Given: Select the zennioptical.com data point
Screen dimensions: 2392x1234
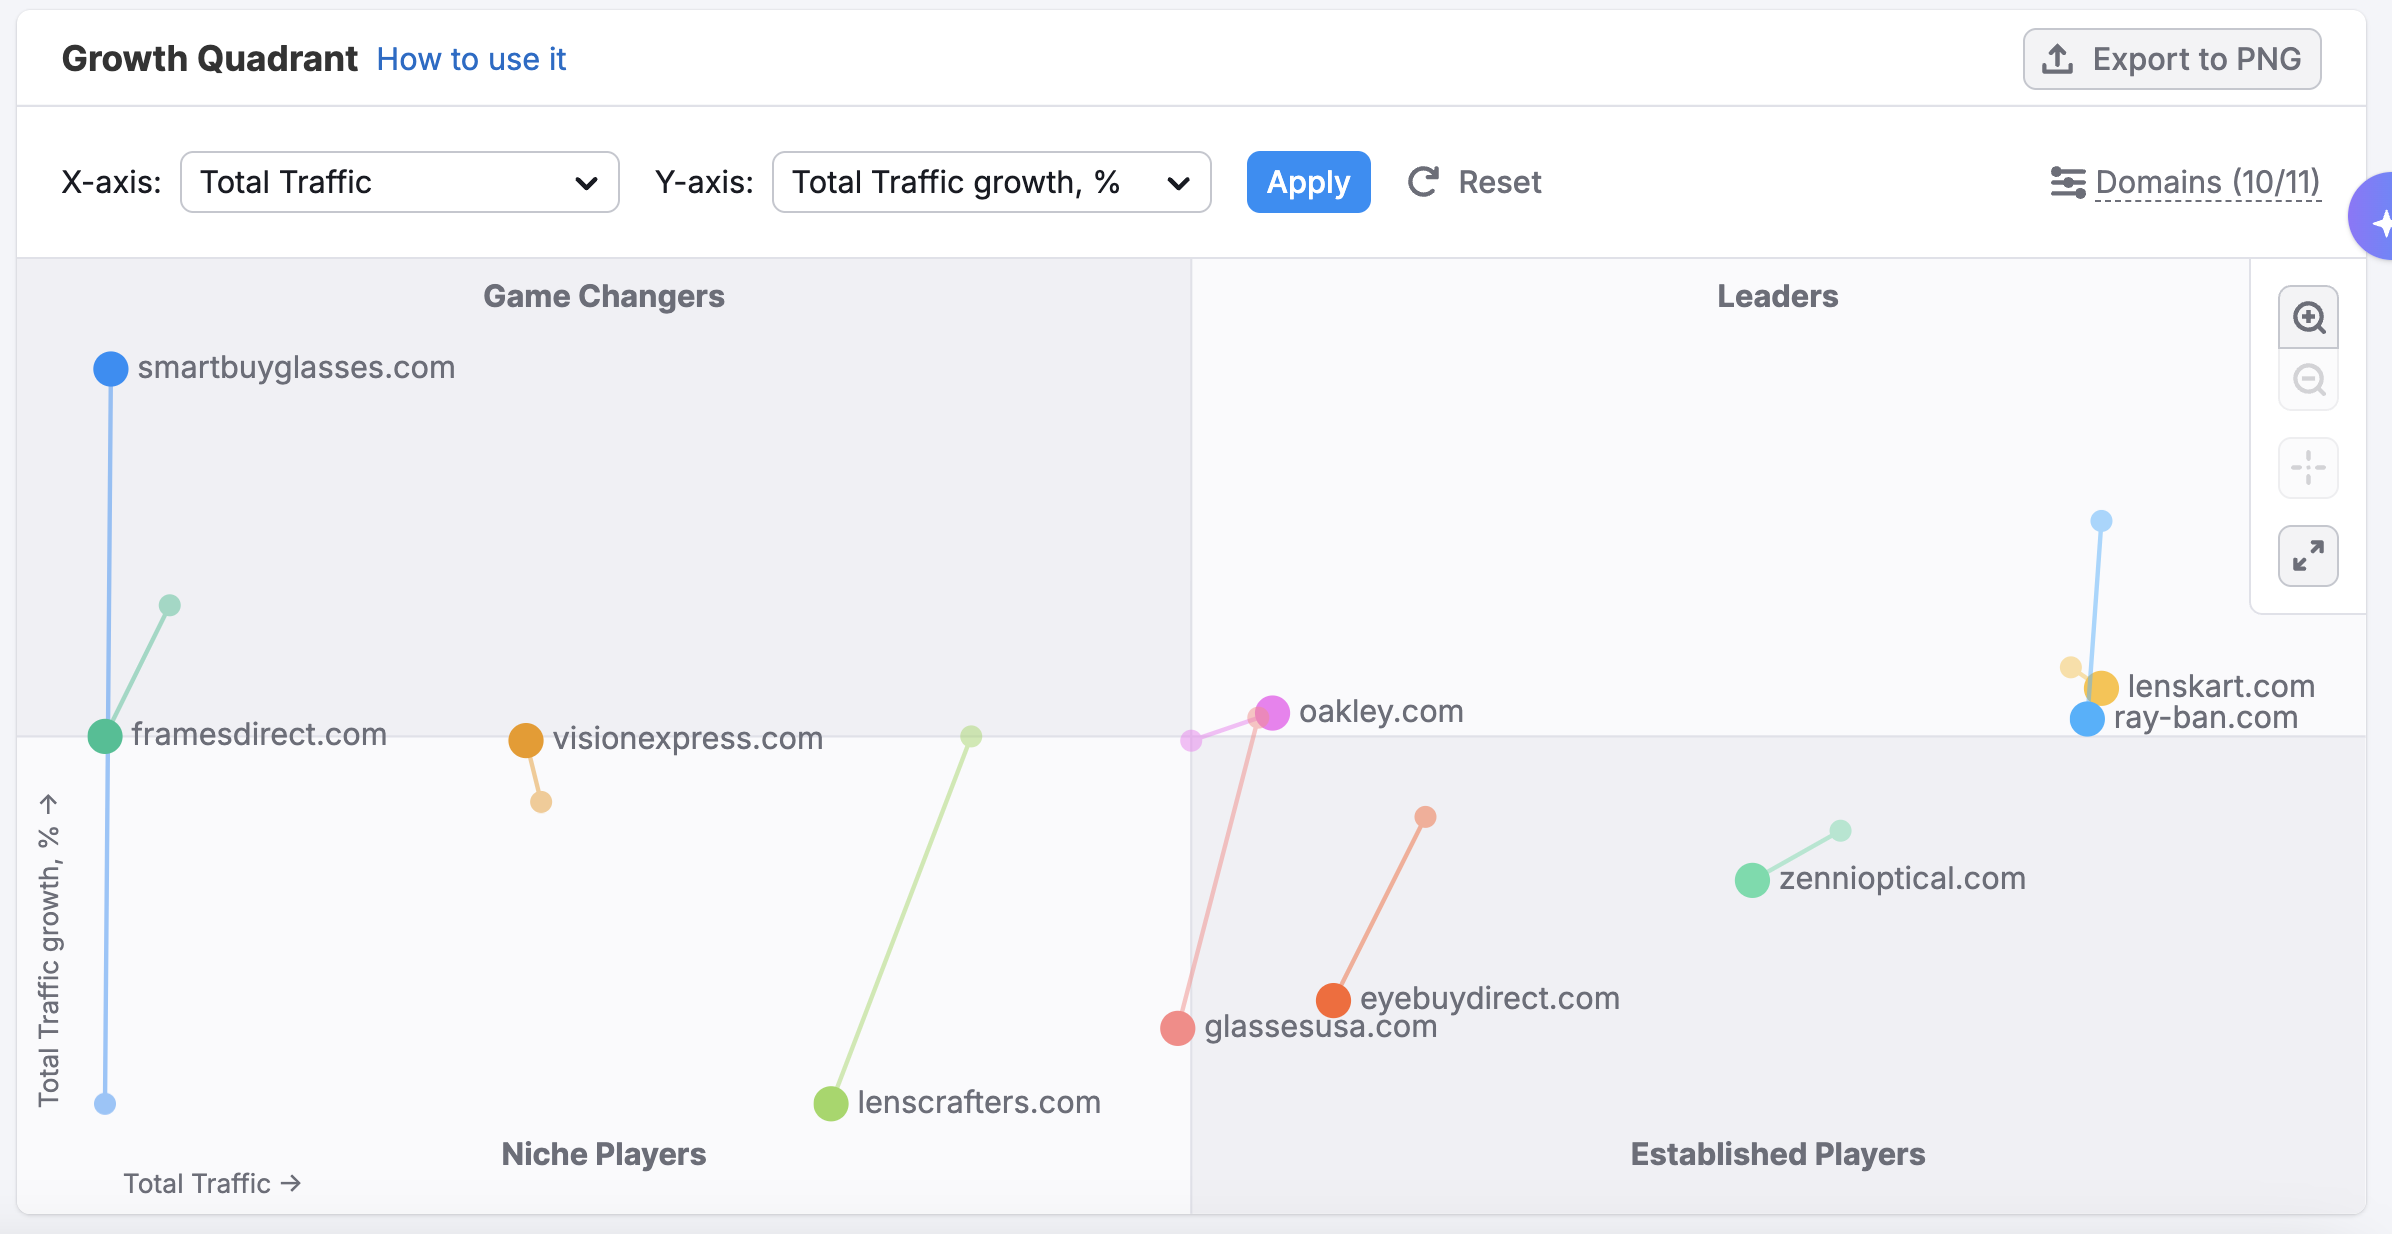Looking at the screenshot, I should [1752, 880].
